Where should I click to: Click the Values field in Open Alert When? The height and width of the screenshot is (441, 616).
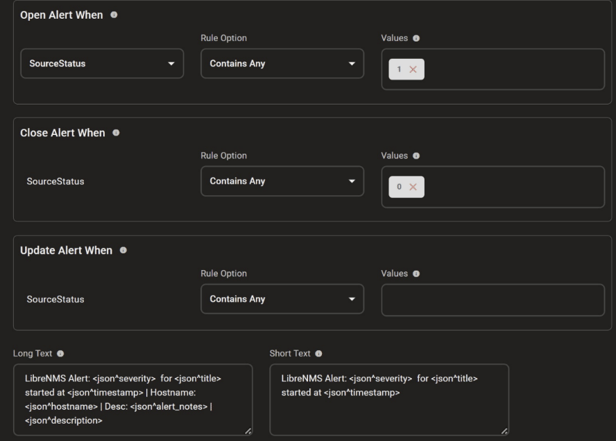(510, 70)
